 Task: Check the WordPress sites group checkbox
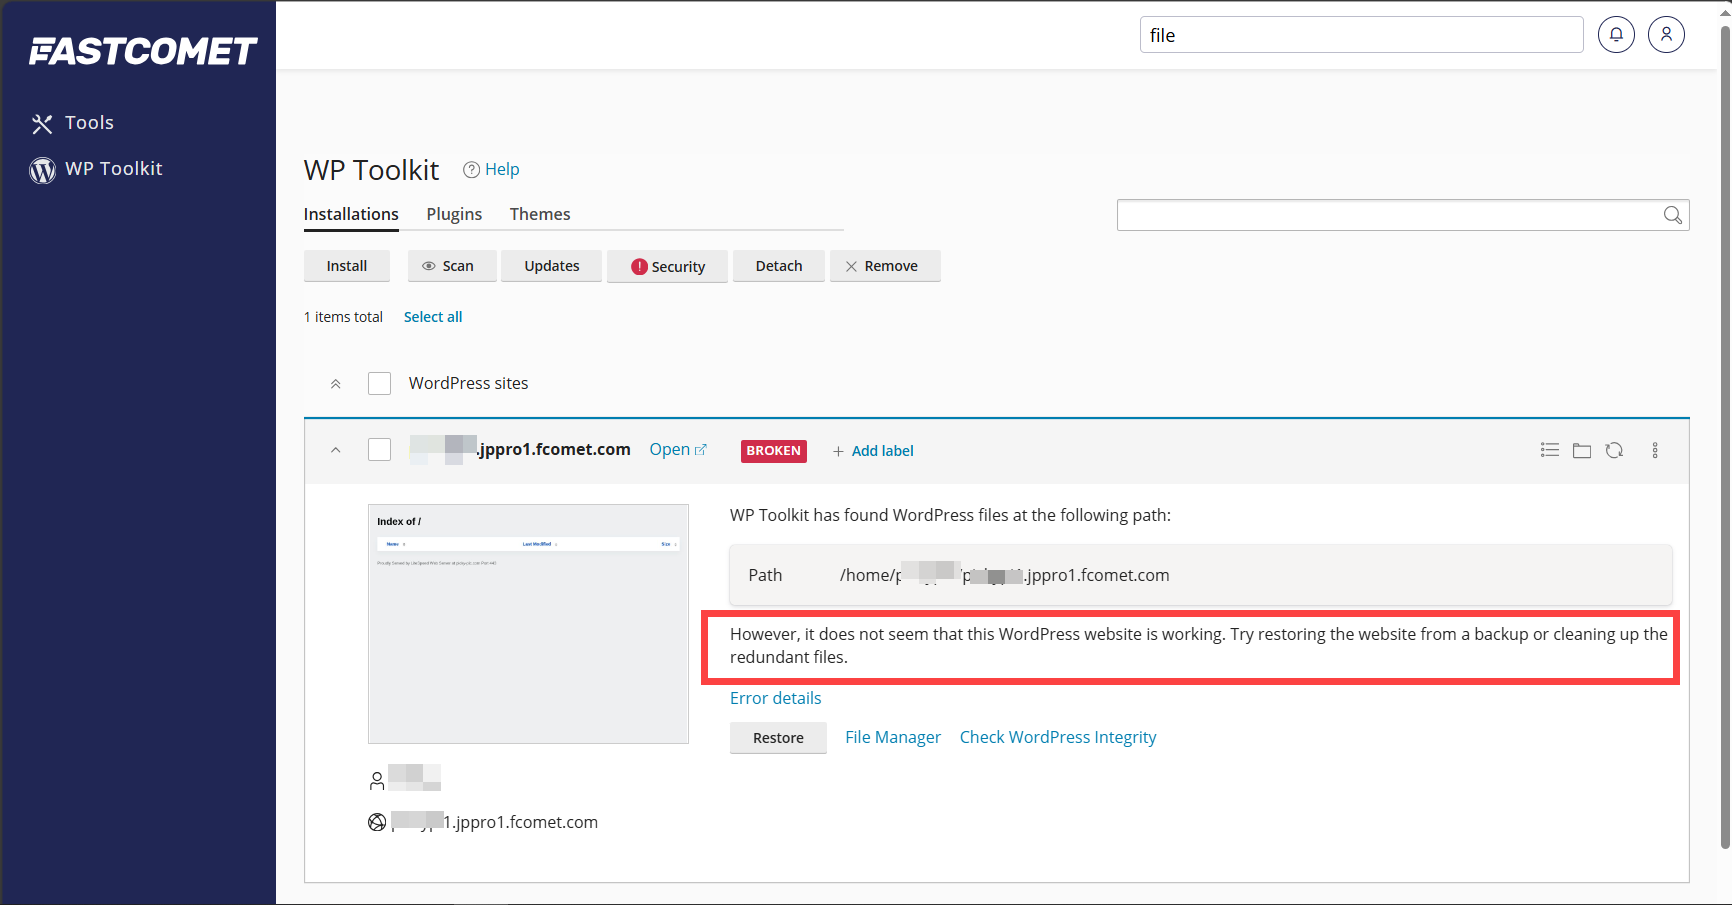pyautogui.click(x=379, y=384)
